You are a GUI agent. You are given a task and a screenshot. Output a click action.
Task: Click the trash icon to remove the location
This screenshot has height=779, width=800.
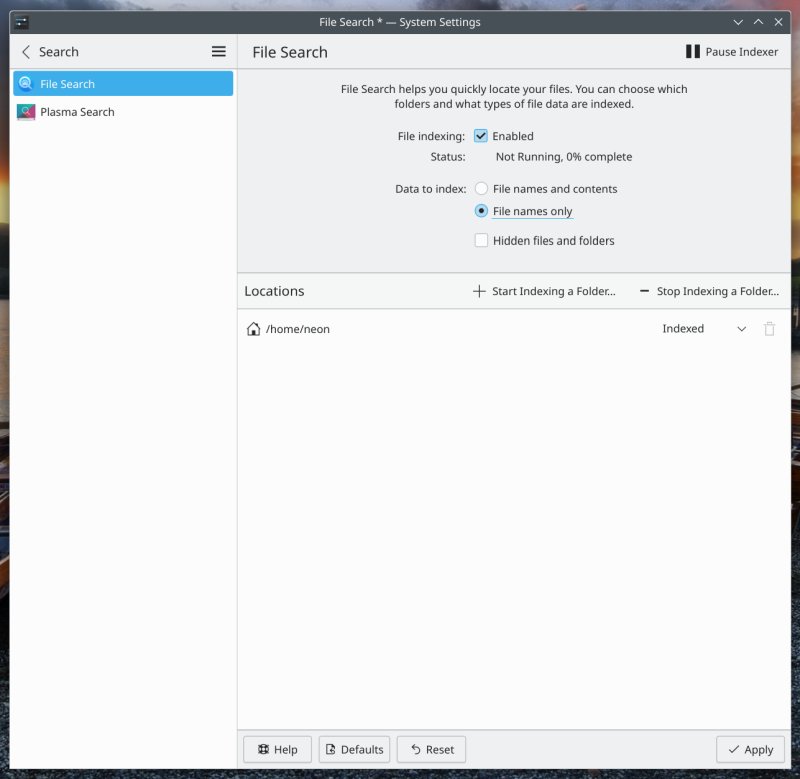770,328
